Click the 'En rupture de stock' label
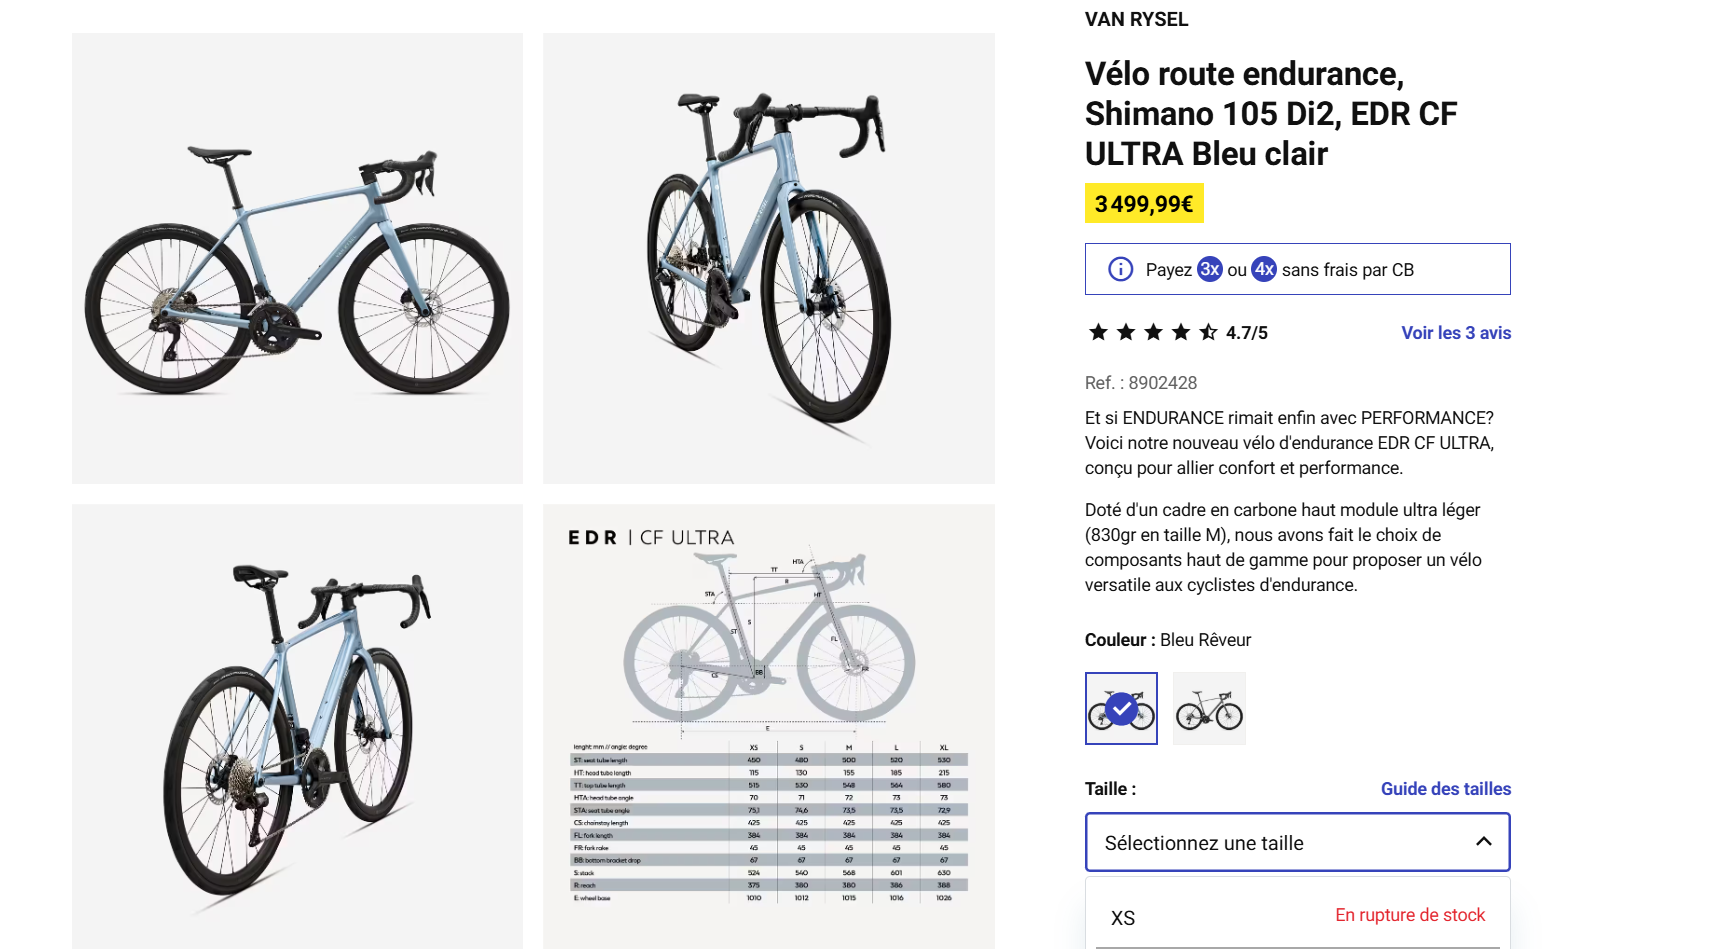 click(1410, 915)
